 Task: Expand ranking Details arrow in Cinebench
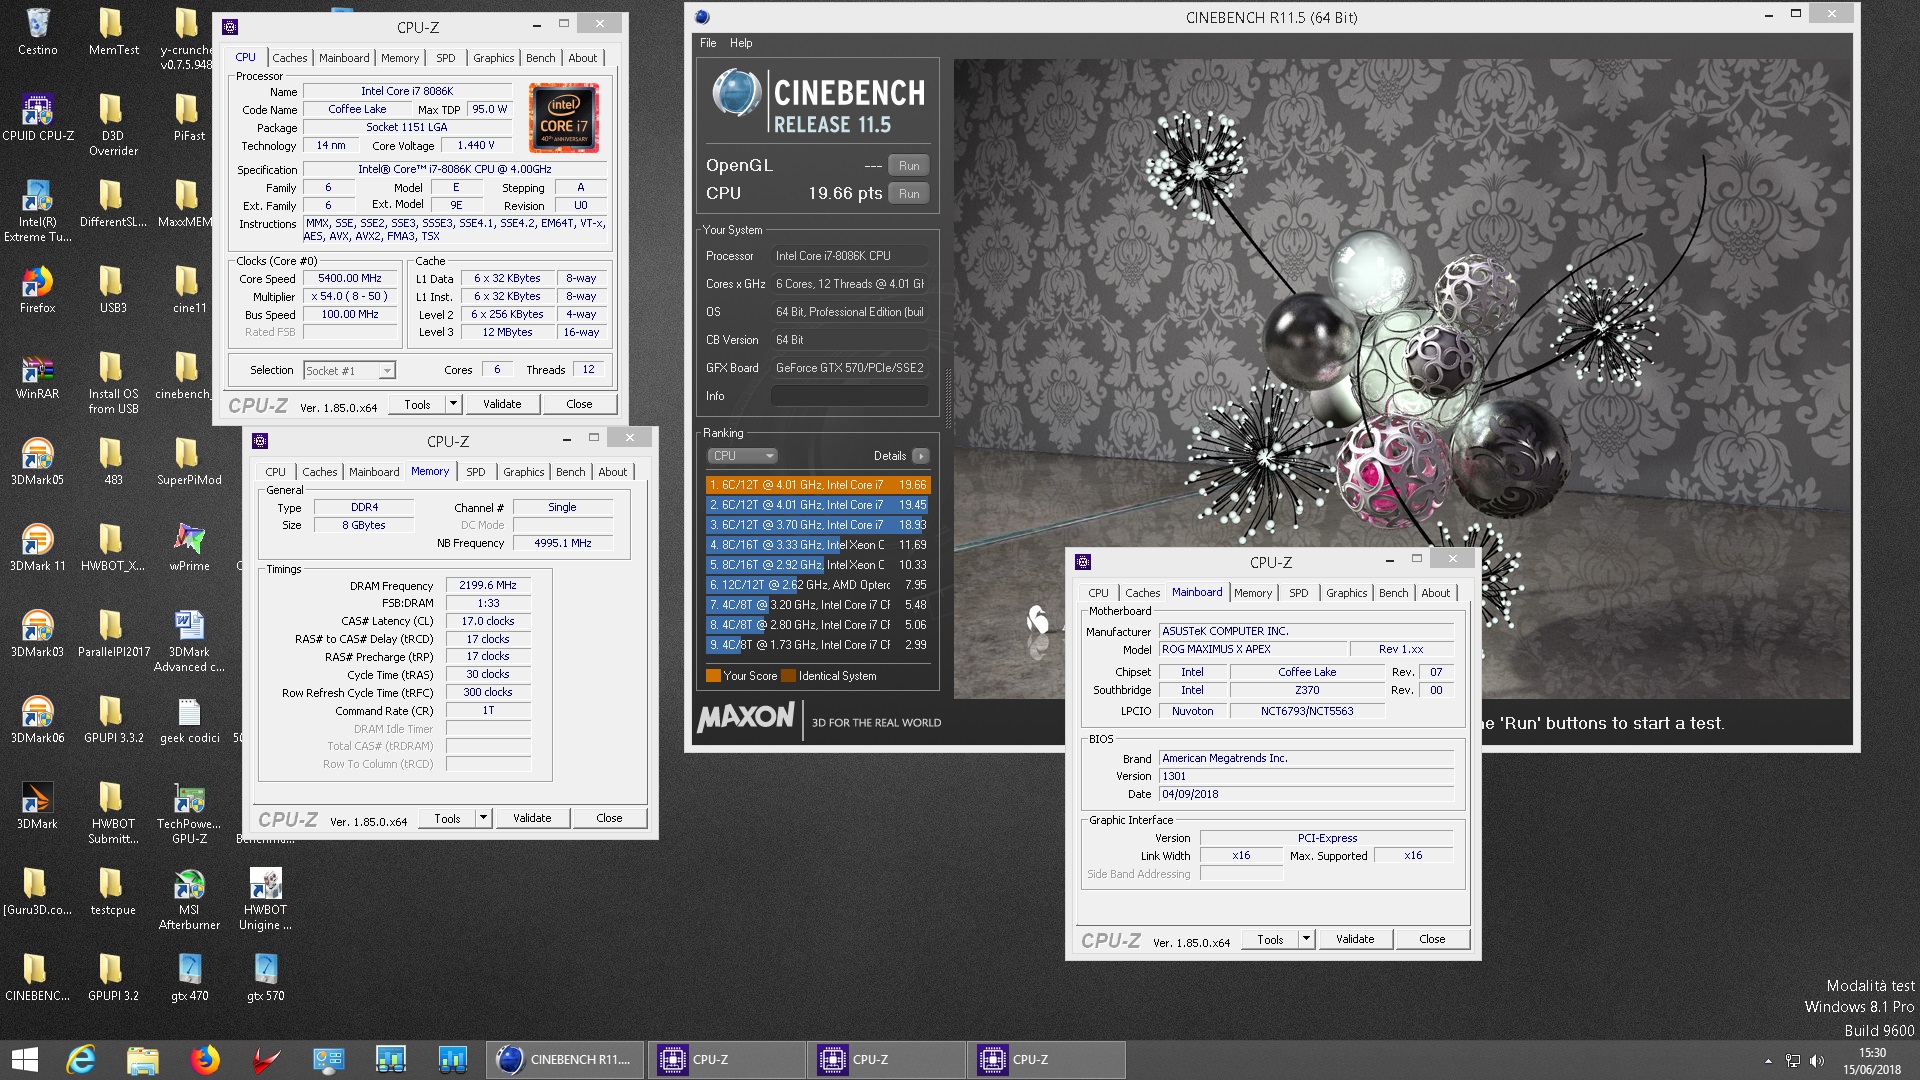[x=921, y=456]
